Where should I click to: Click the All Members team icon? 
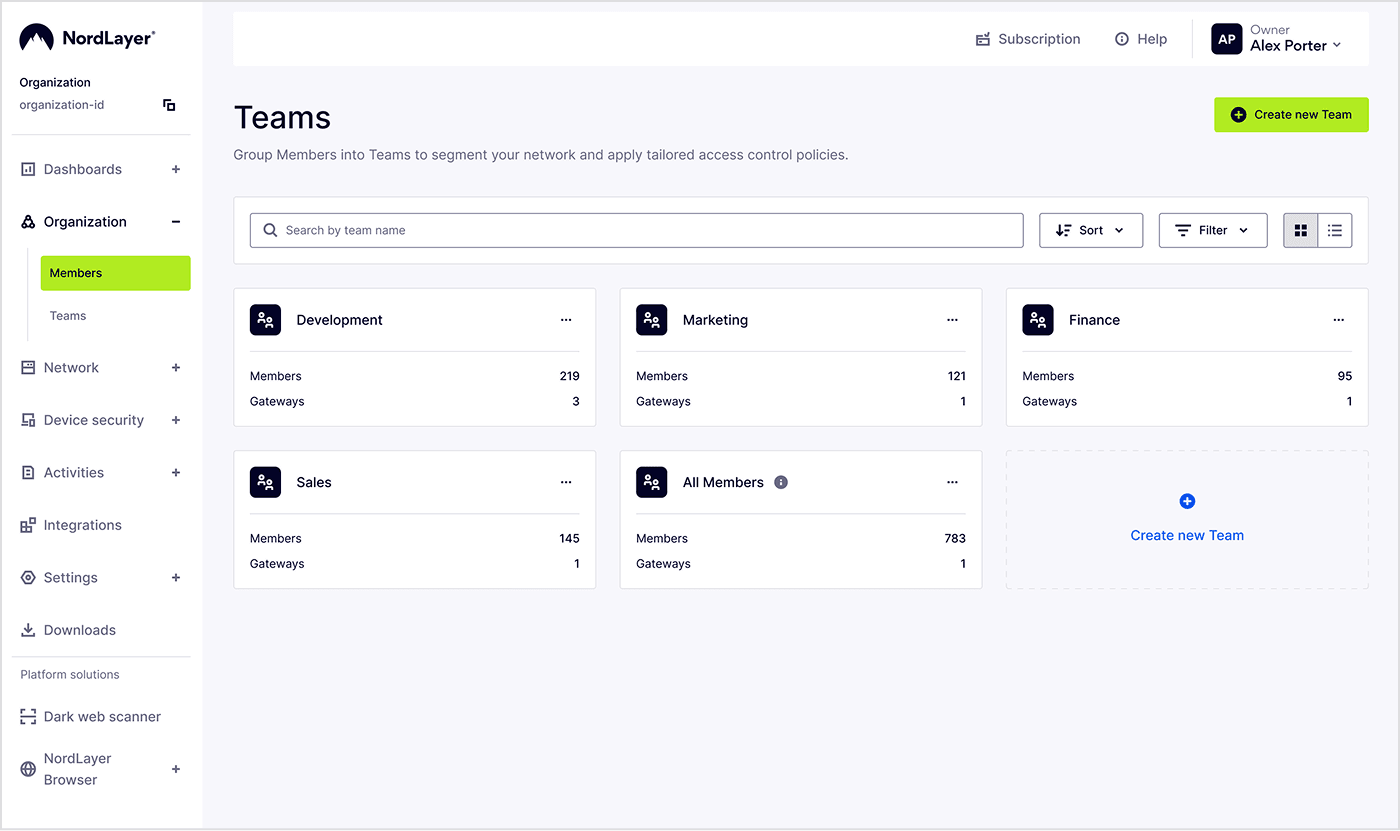(652, 482)
